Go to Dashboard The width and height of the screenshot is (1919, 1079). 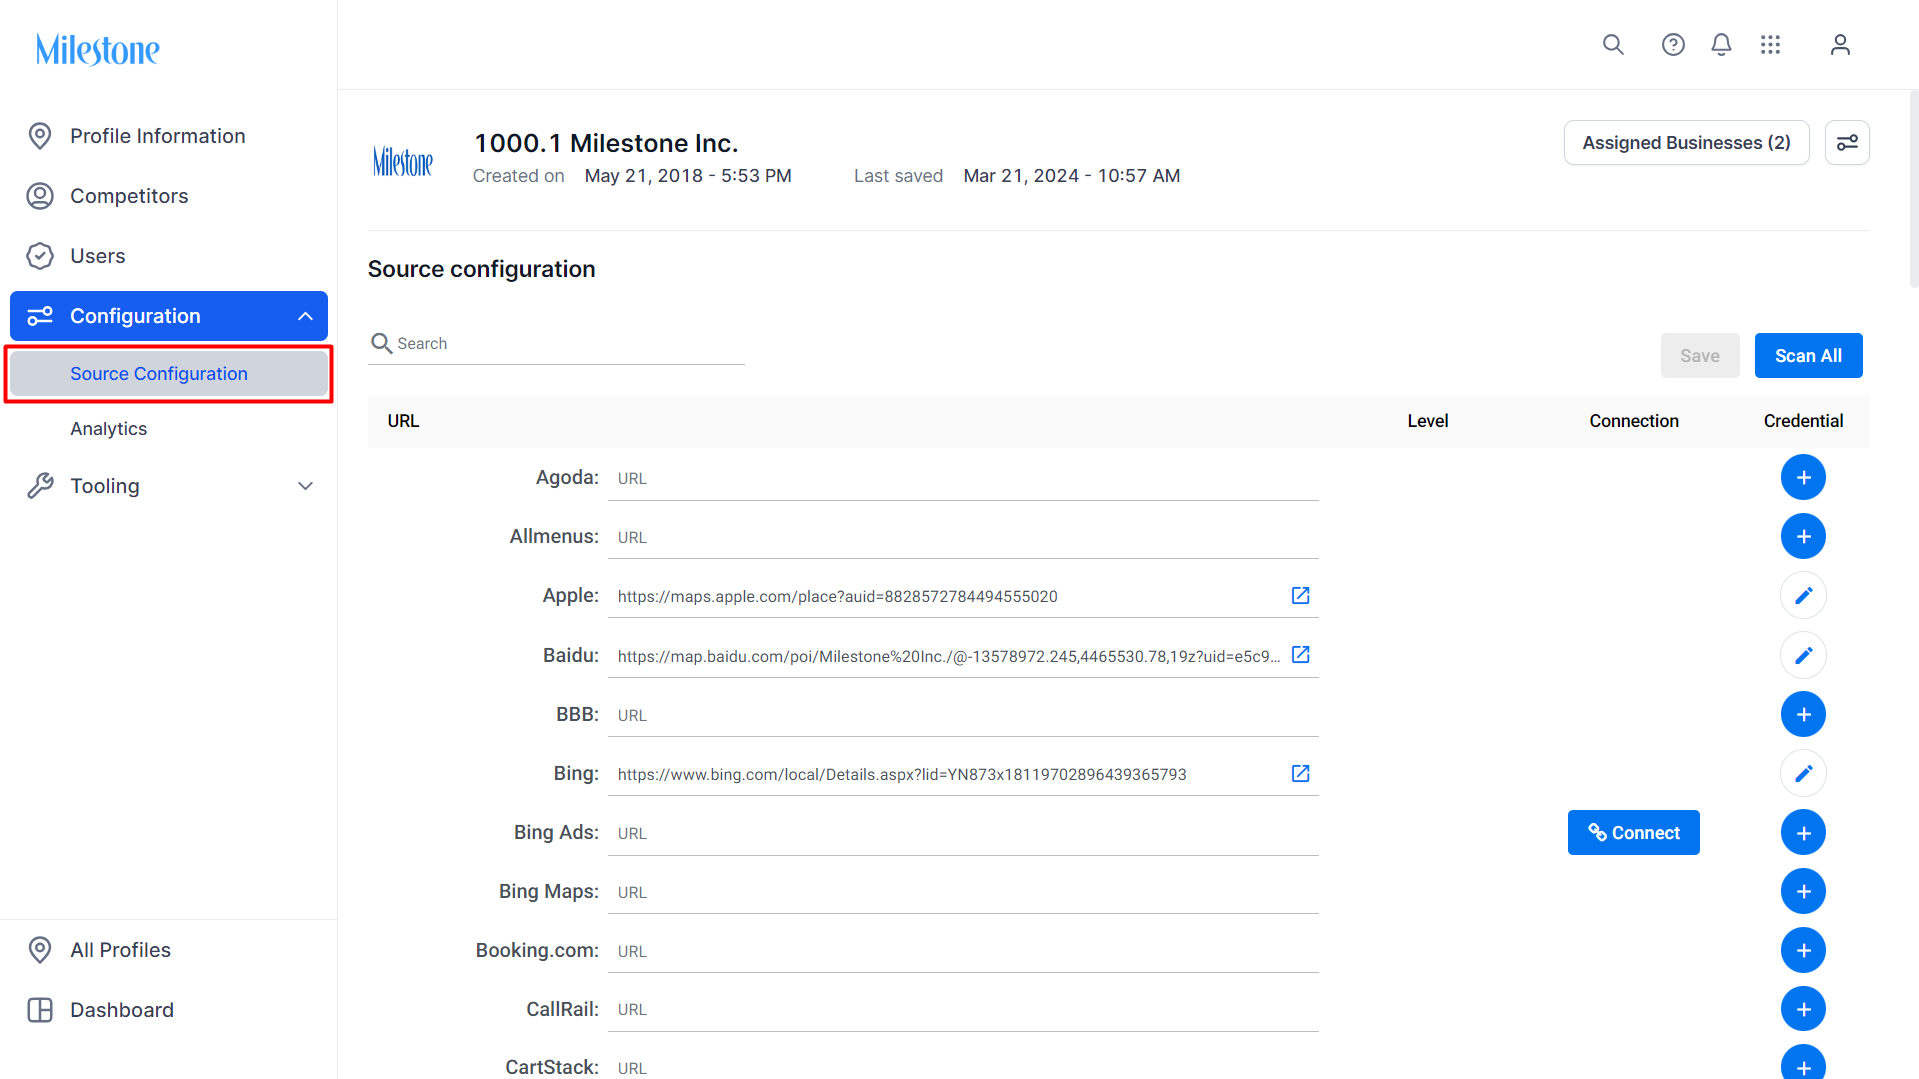pyautogui.click(x=169, y=1010)
